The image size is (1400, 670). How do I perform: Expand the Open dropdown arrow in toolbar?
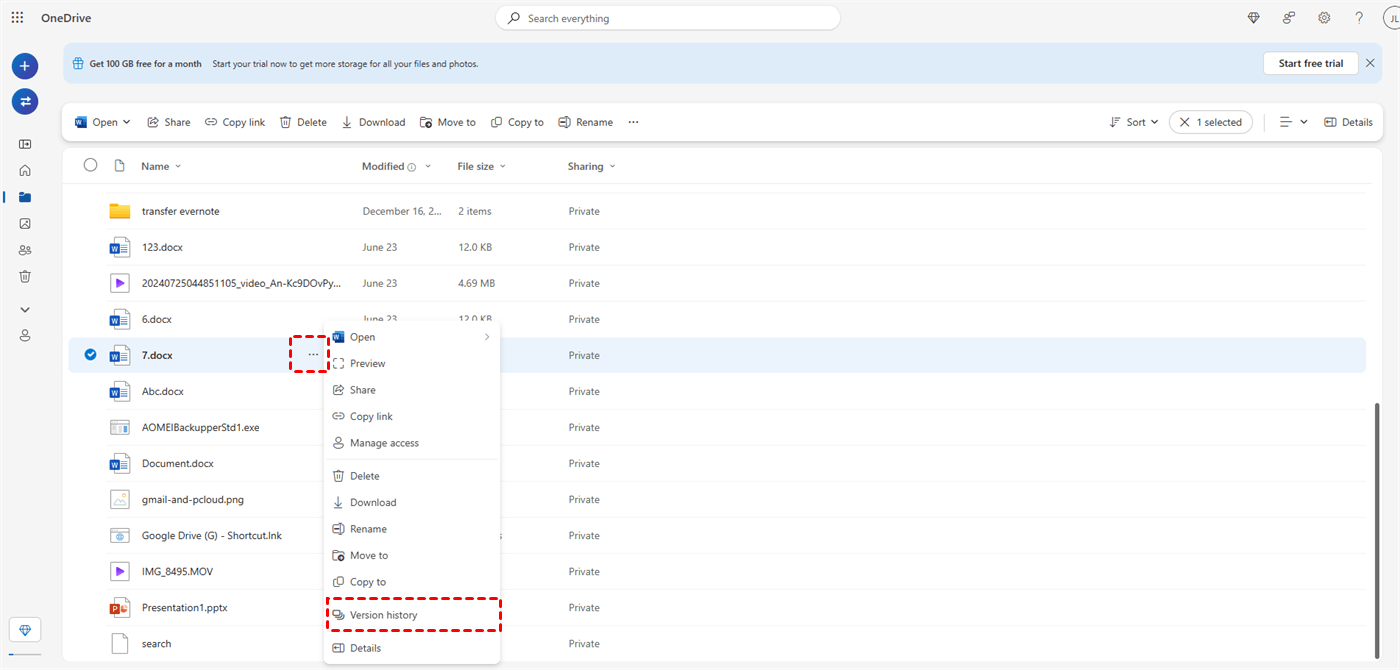click(x=127, y=122)
